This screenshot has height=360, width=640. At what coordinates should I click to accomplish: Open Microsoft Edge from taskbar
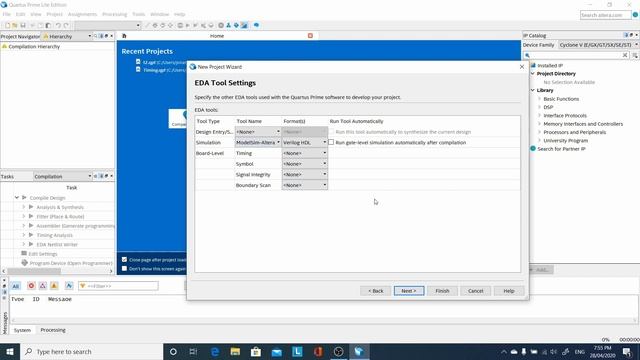pos(215,351)
